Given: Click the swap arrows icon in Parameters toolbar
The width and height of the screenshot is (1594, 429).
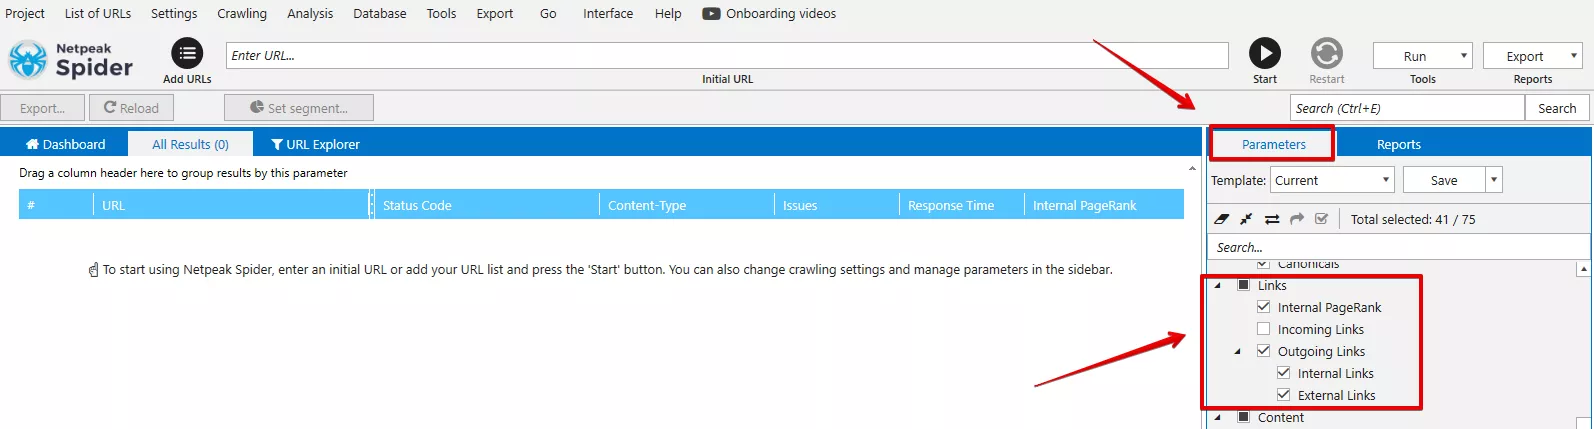Looking at the screenshot, I should pyautogui.click(x=1272, y=219).
